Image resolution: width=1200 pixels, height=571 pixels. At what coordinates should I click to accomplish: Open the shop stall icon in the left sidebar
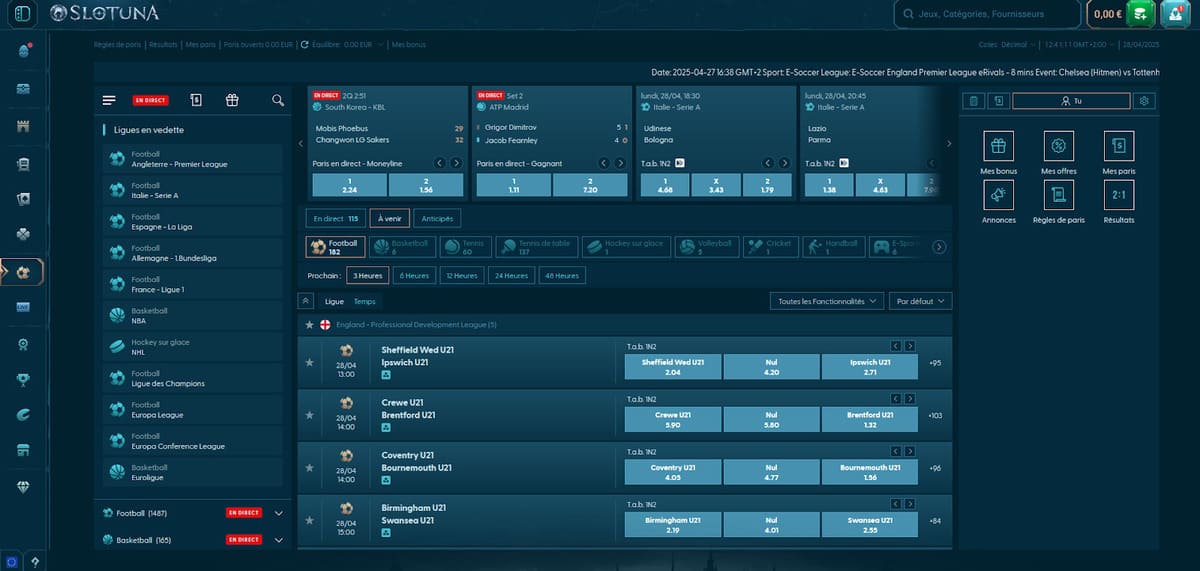click(x=24, y=450)
